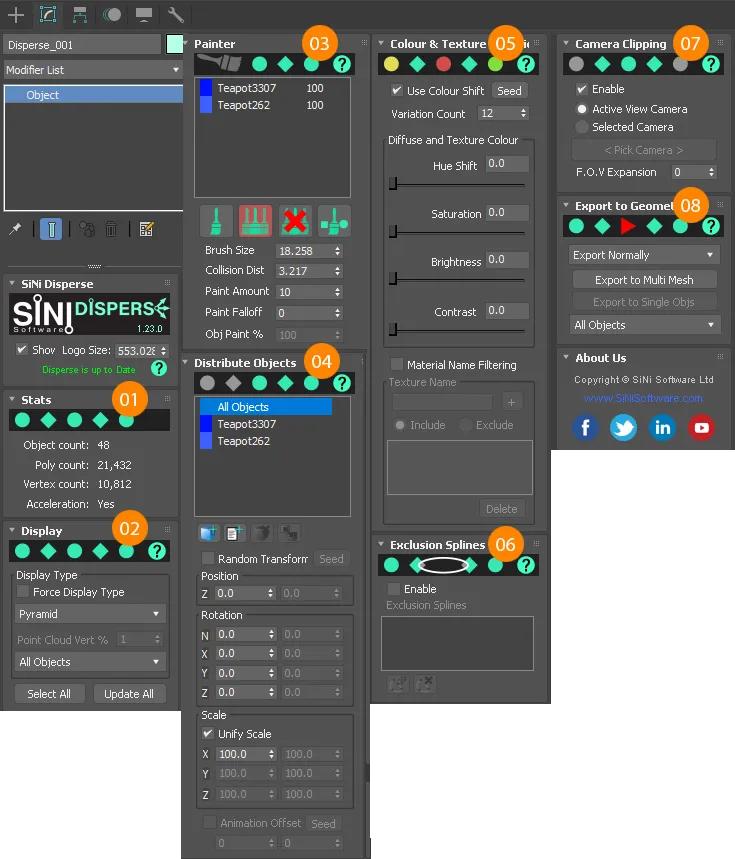Image resolution: width=735 pixels, height=859 pixels.
Task: Select the brush with shapes tool
Action: click(x=334, y=221)
